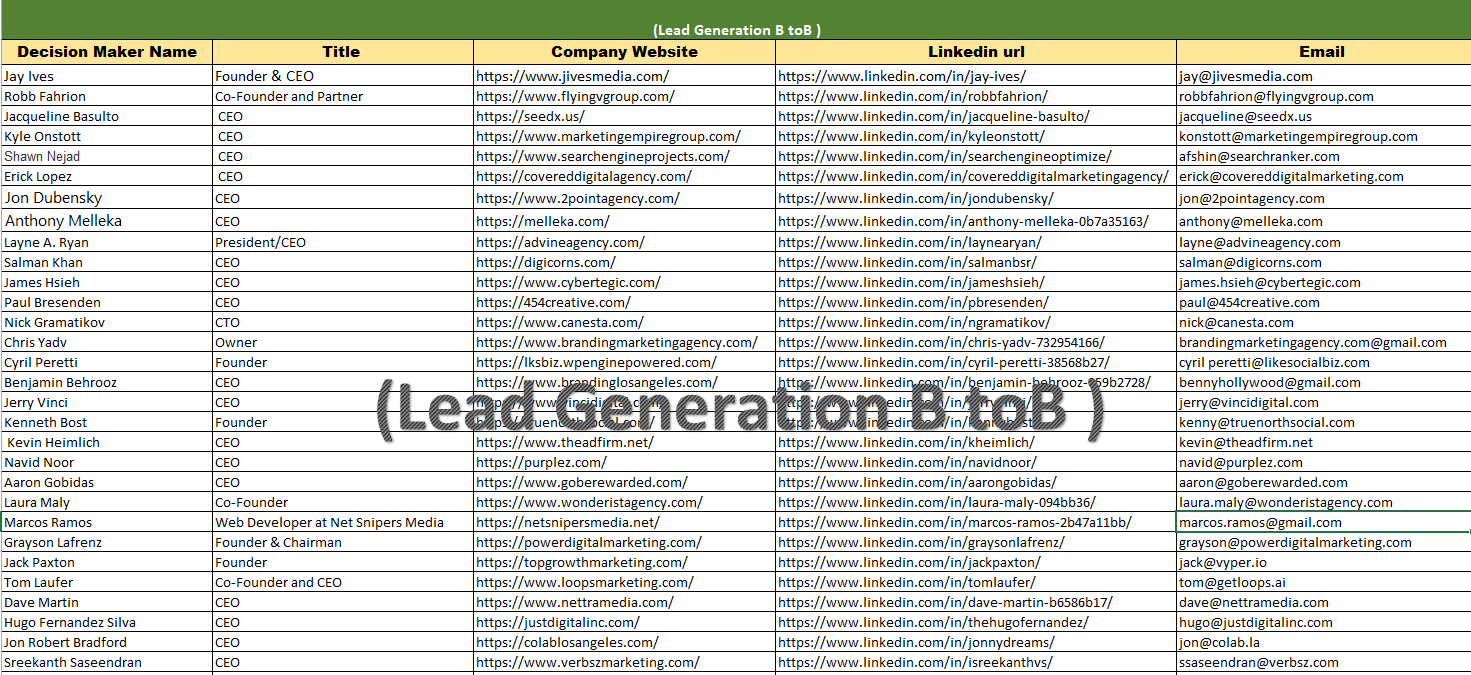This screenshot has height=675, width=1471.
Task: Select the Sreekanth Saseendran name cell
Action: click(107, 662)
